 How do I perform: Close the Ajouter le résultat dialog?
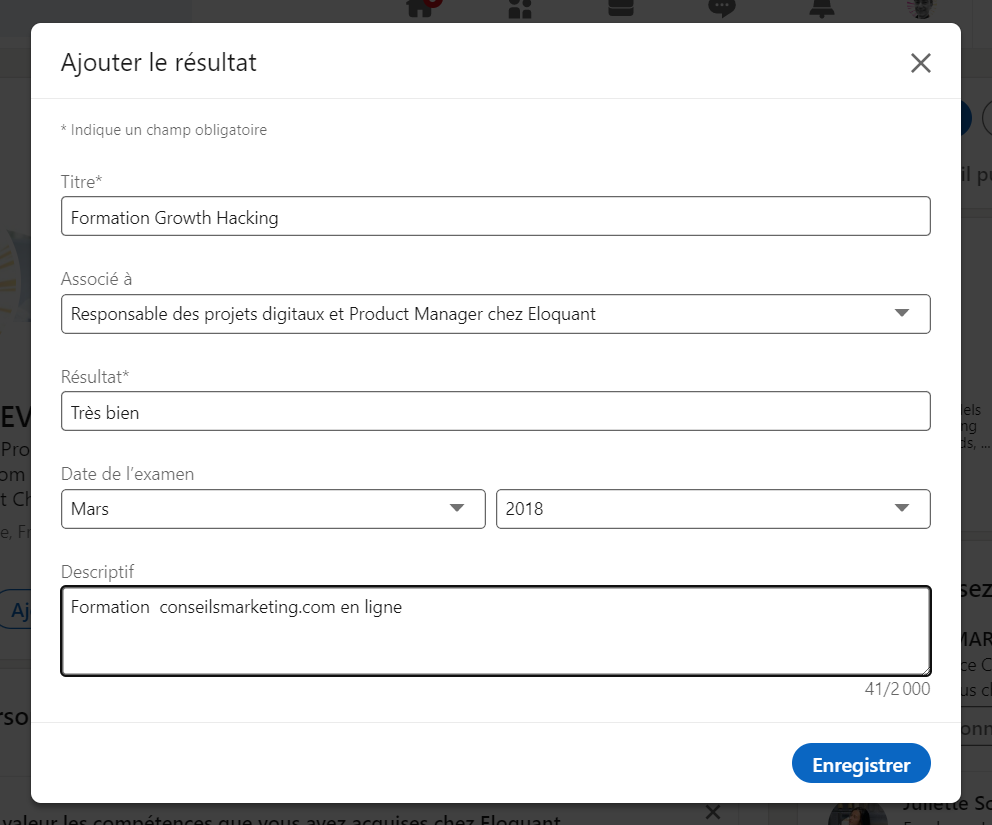point(921,63)
